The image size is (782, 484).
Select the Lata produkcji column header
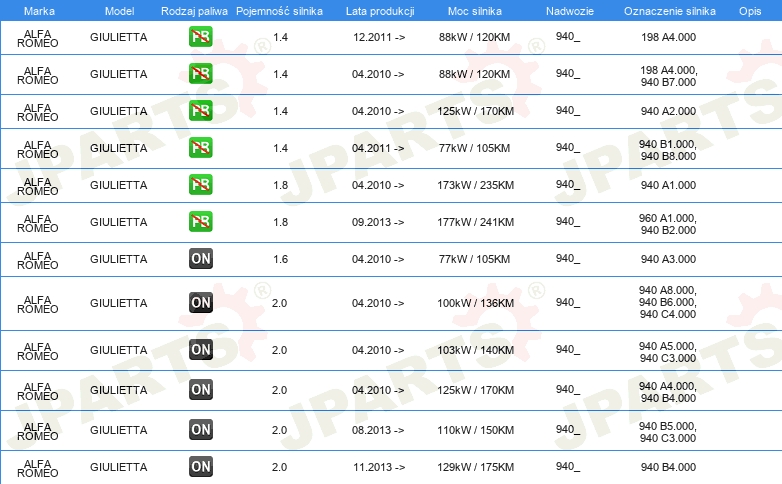(x=380, y=11)
